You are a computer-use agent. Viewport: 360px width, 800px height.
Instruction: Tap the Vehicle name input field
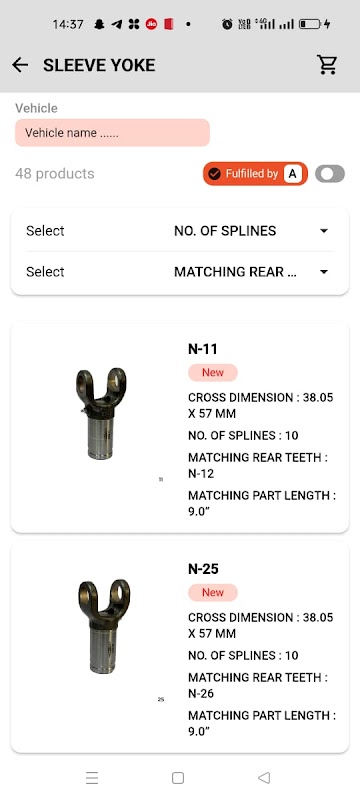(112, 133)
